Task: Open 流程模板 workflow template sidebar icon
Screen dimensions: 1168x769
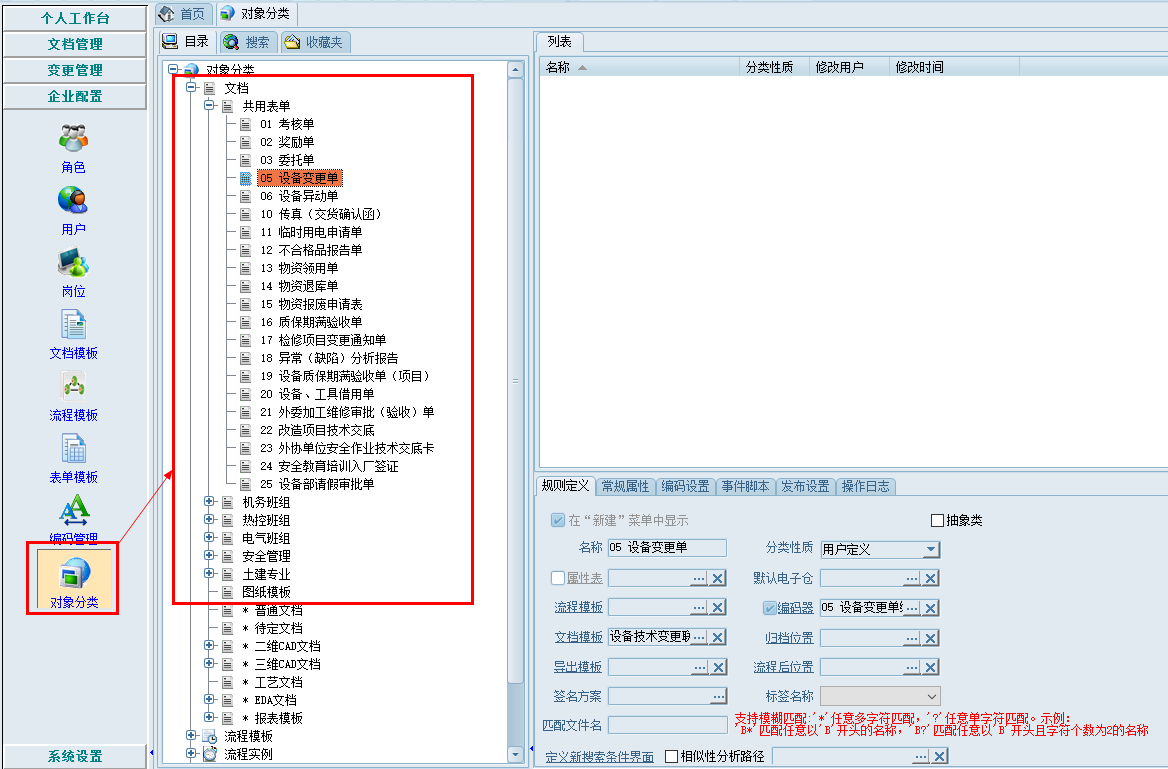Action: [x=73, y=386]
